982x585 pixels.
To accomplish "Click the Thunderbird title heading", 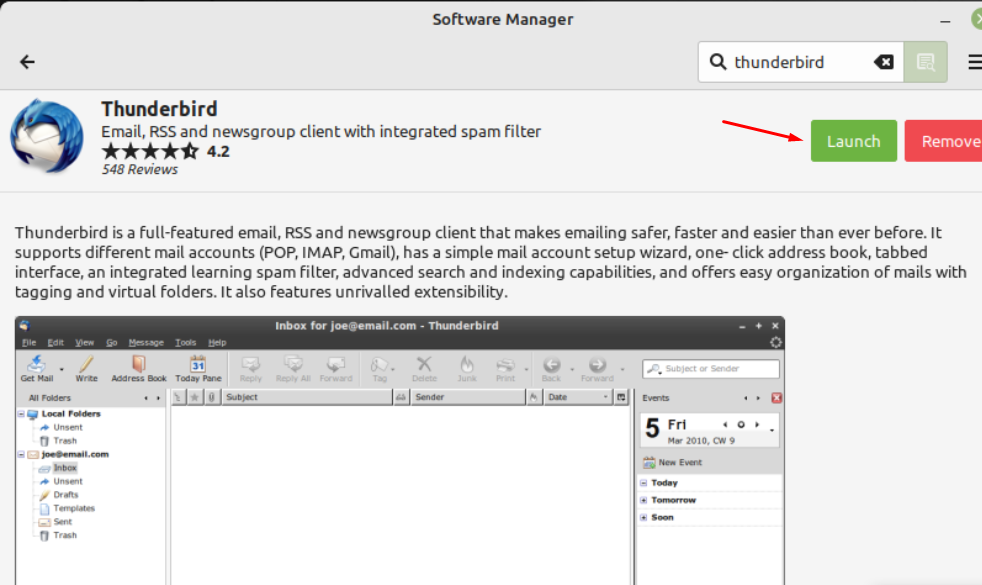I will coord(159,109).
